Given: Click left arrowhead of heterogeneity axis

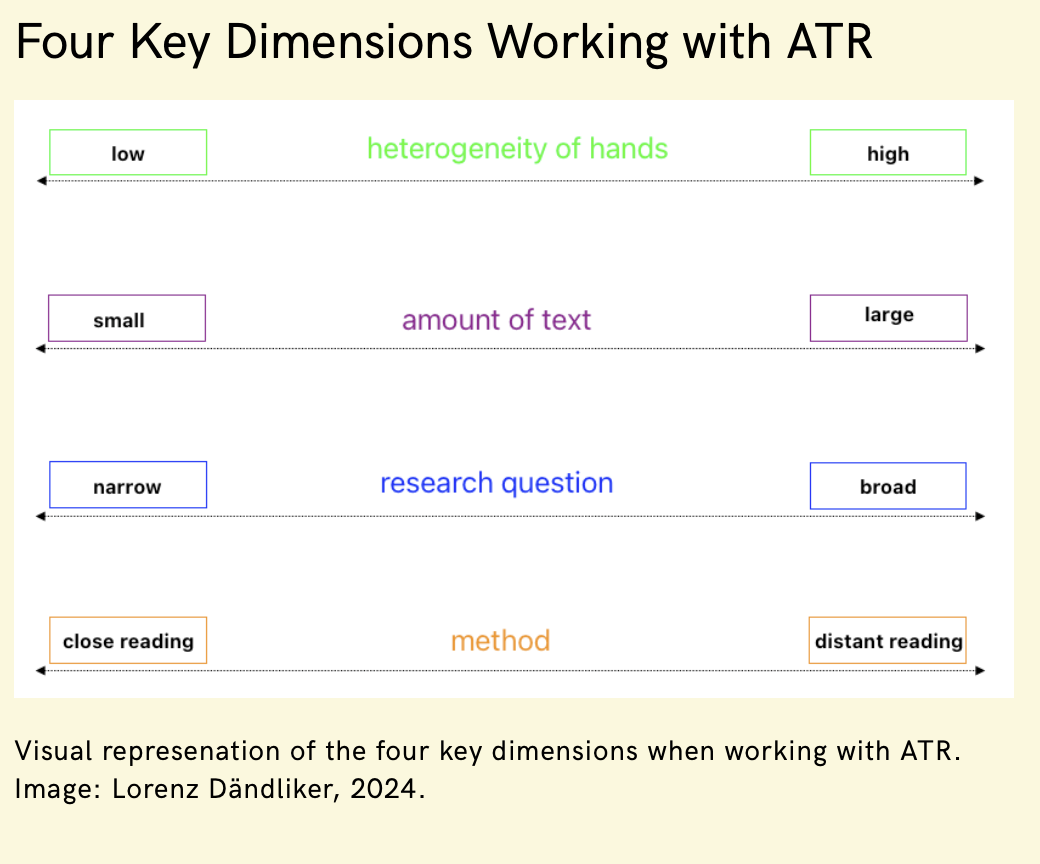Looking at the screenshot, I should click(x=41, y=181).
